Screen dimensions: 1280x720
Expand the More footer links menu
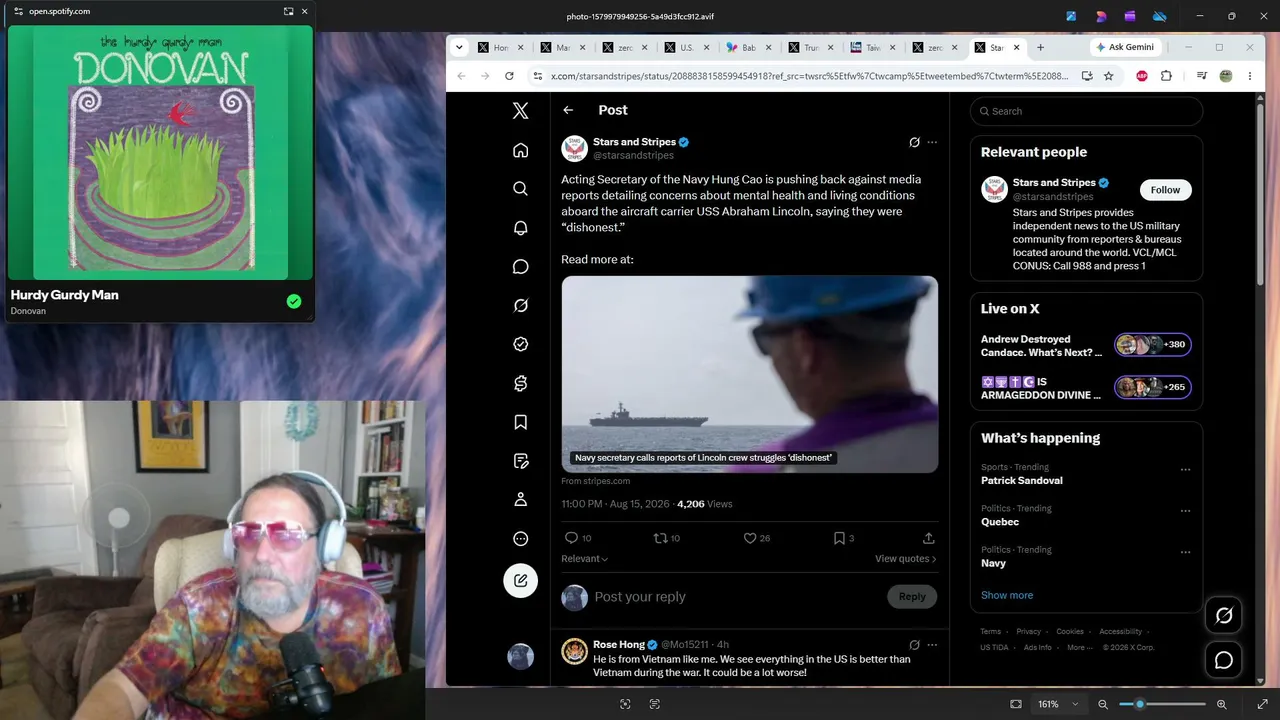coord(1079,647)
